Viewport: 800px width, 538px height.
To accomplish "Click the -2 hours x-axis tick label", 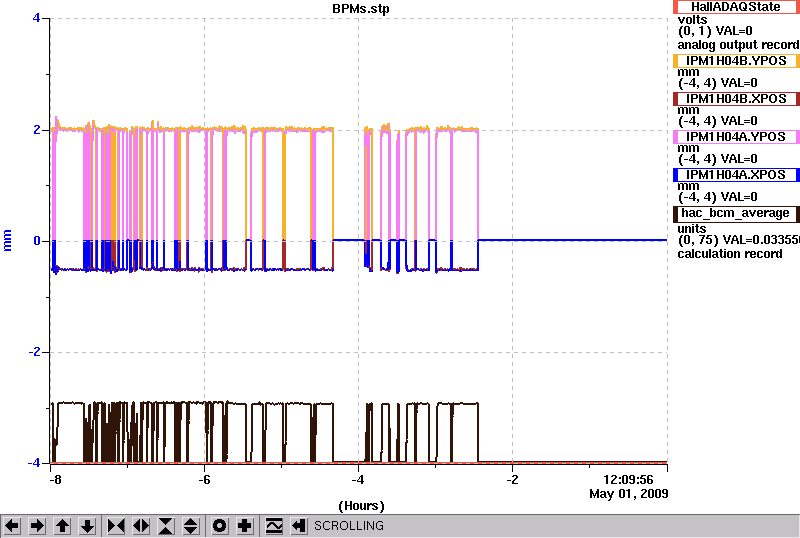I will click(x=512, y=480).
